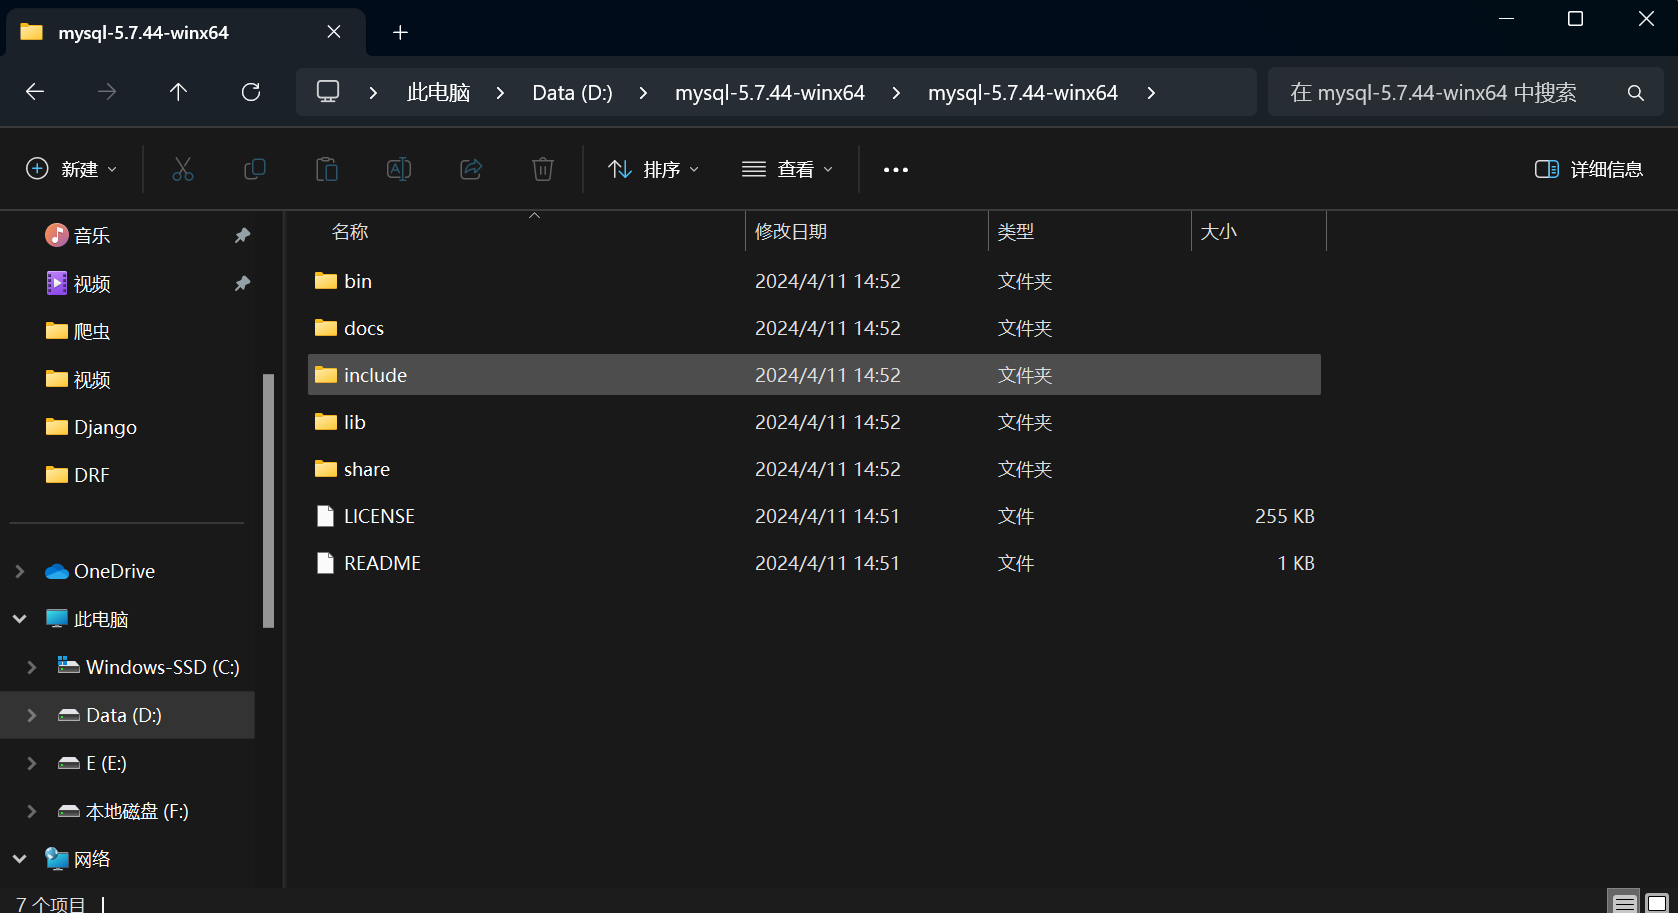Viewport: 1678px width, 913px height.
Task: Open a new tab with plus button
Action: 400,33
